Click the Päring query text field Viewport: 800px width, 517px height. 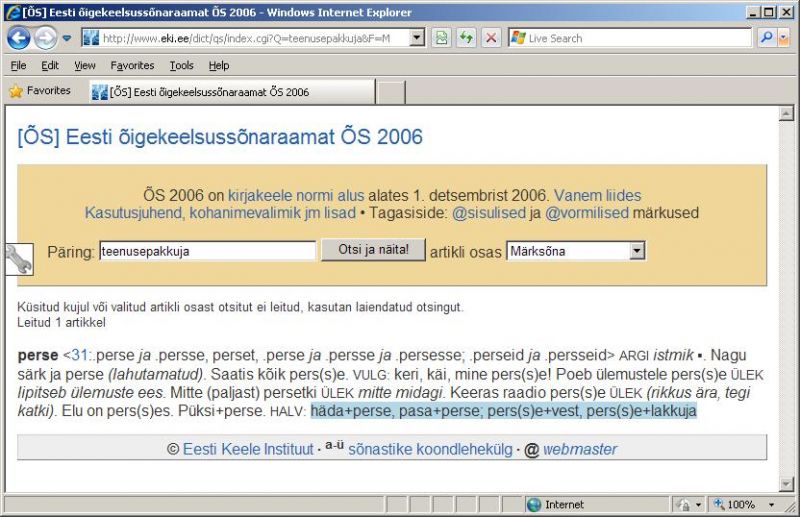pos(207,251)
